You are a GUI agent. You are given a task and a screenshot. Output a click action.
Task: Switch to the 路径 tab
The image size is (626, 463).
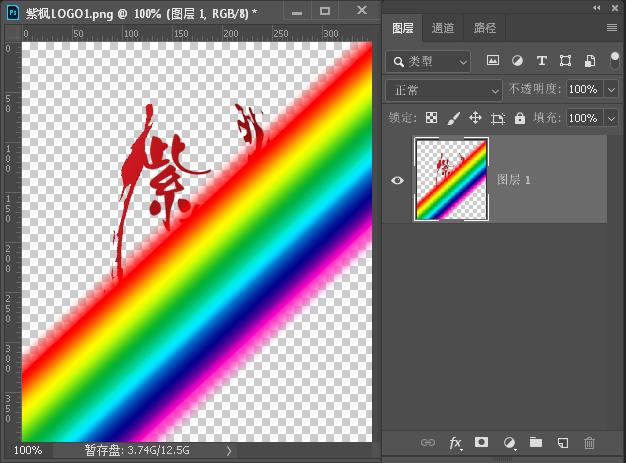(x=485, y=28)
